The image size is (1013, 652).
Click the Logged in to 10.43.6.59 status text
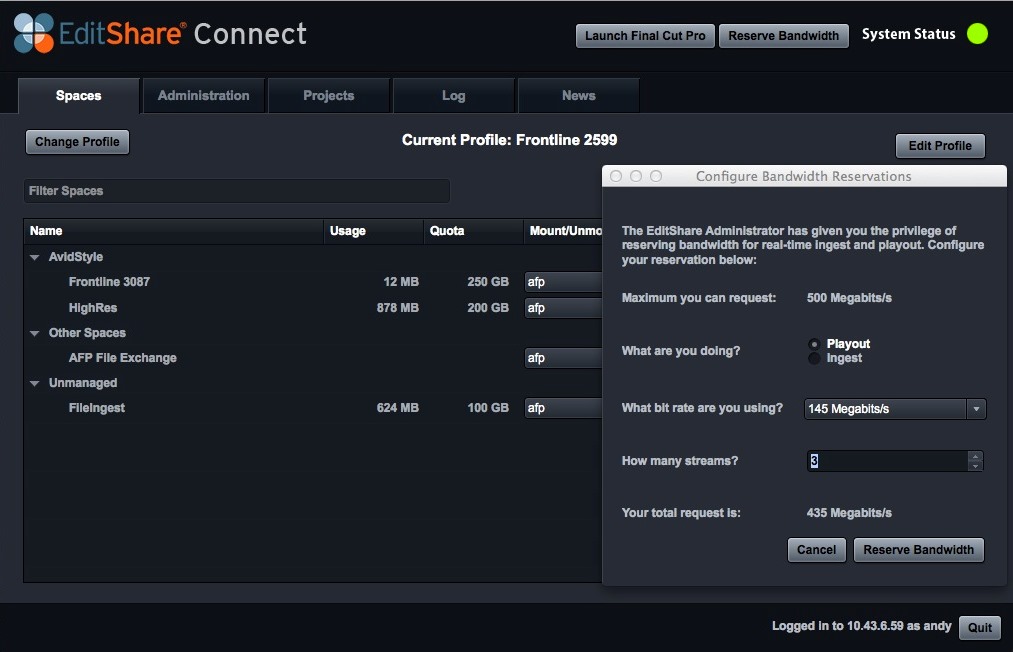(x=861, y=626)
